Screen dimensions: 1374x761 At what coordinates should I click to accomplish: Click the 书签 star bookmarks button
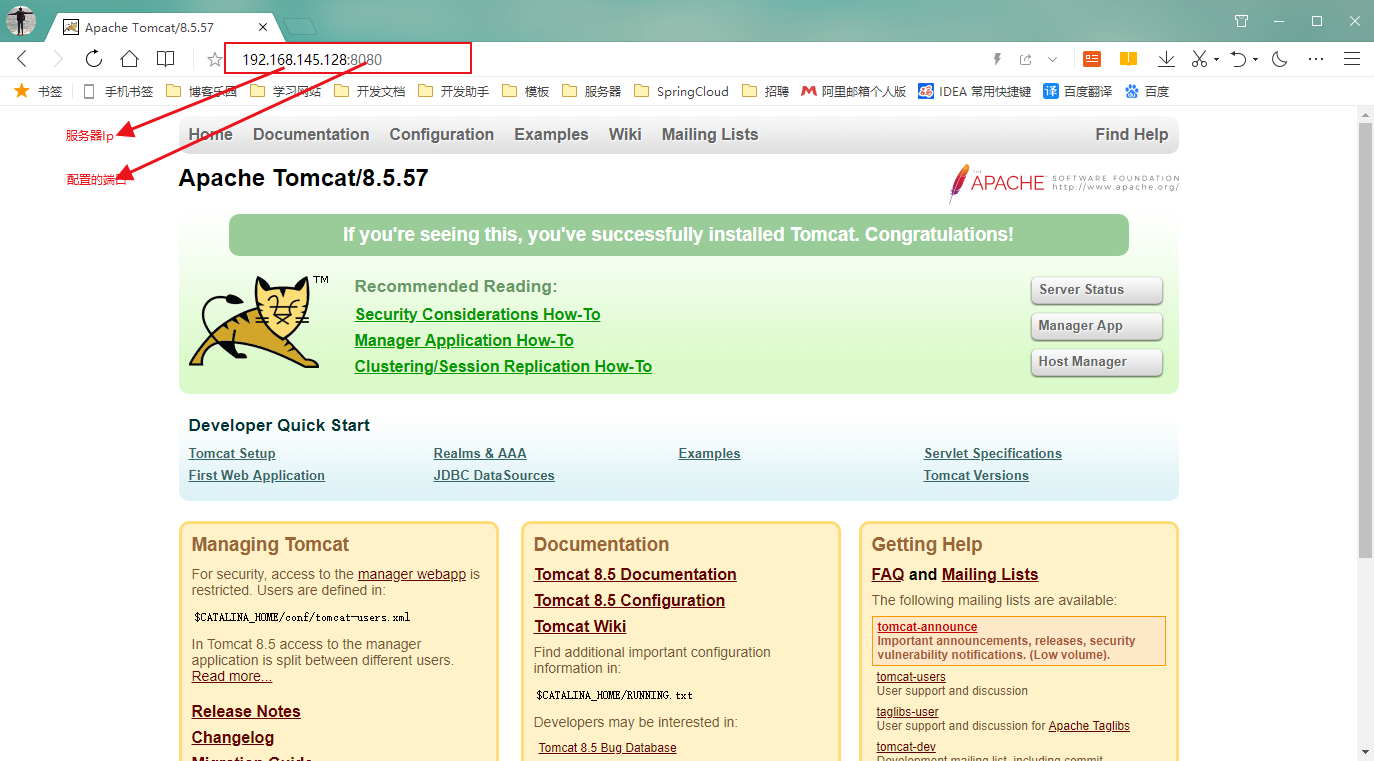38,91
